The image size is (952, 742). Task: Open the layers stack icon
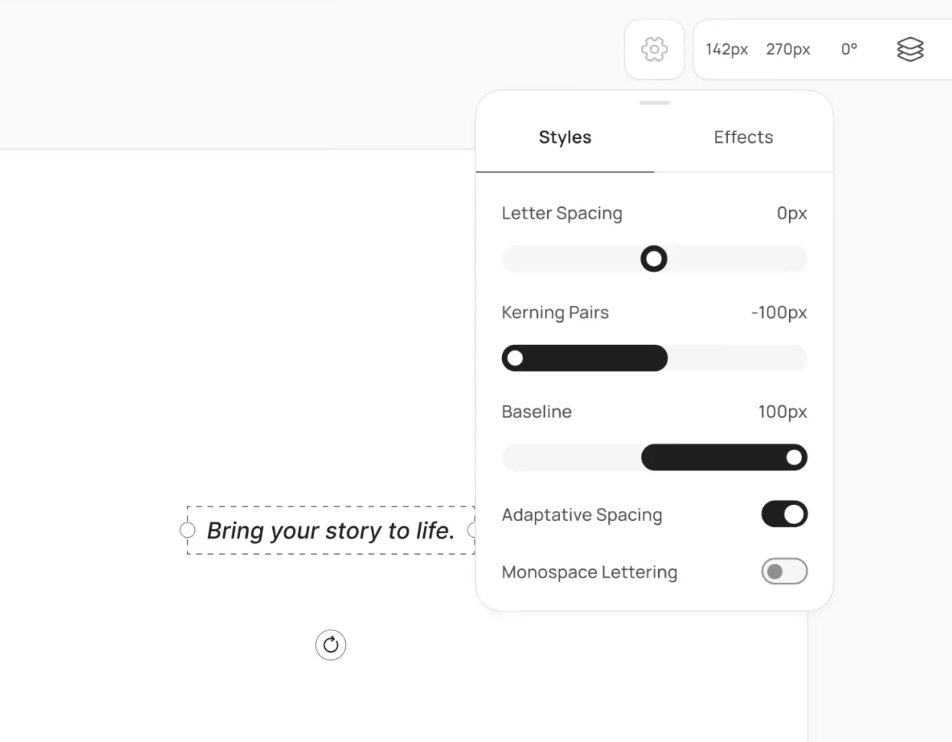[909, 49]
